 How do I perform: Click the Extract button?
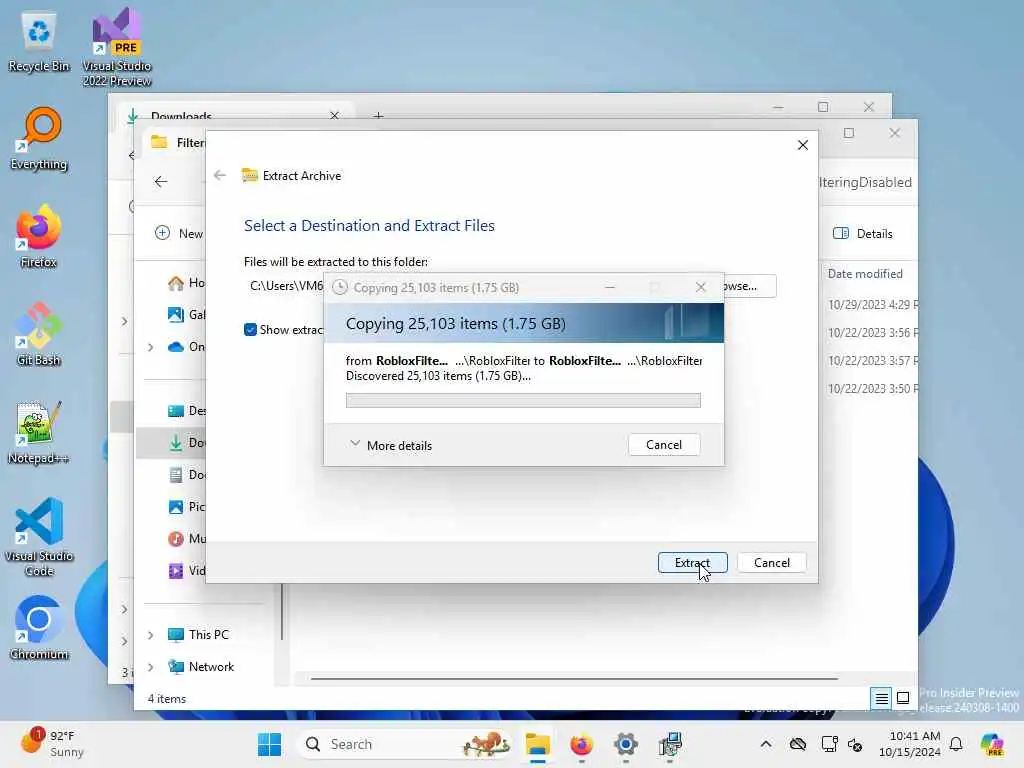pos(692,562)
